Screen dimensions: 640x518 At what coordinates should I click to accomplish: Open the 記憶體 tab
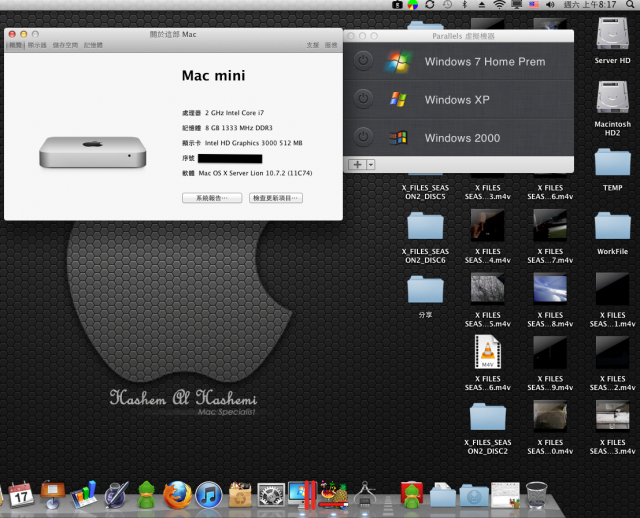(x=93, y=45)
